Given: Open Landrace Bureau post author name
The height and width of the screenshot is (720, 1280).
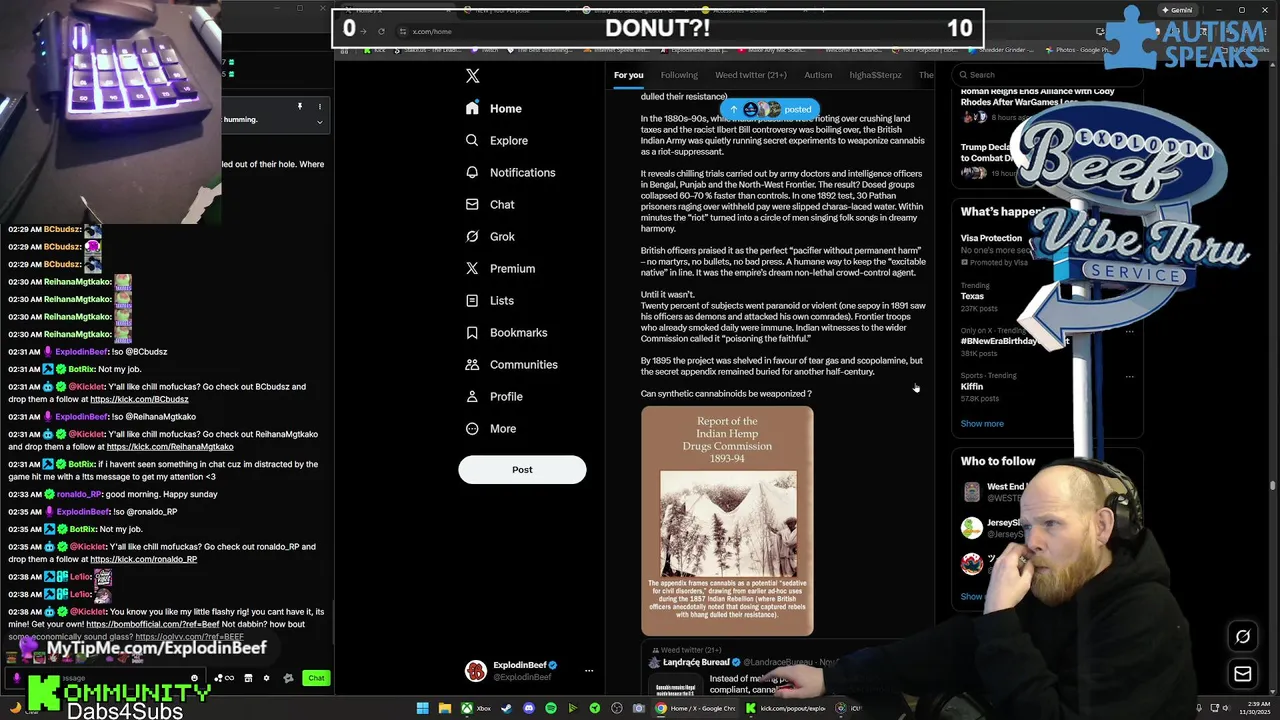Looking at the screenshot, I should click(695, 662).
